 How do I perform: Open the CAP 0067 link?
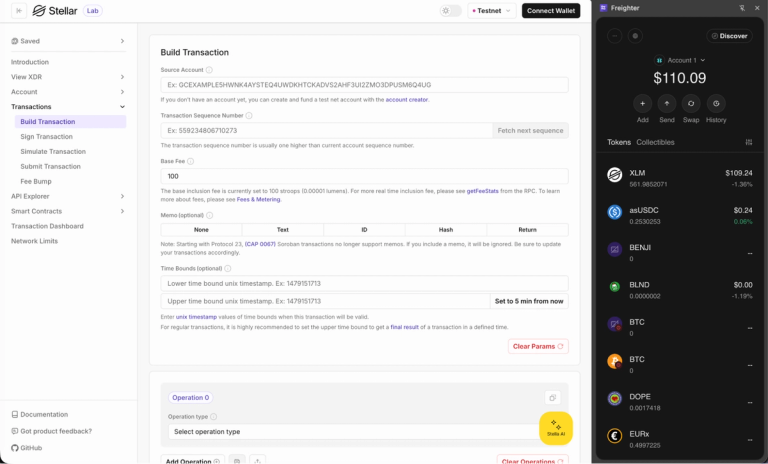pos(260,244)
